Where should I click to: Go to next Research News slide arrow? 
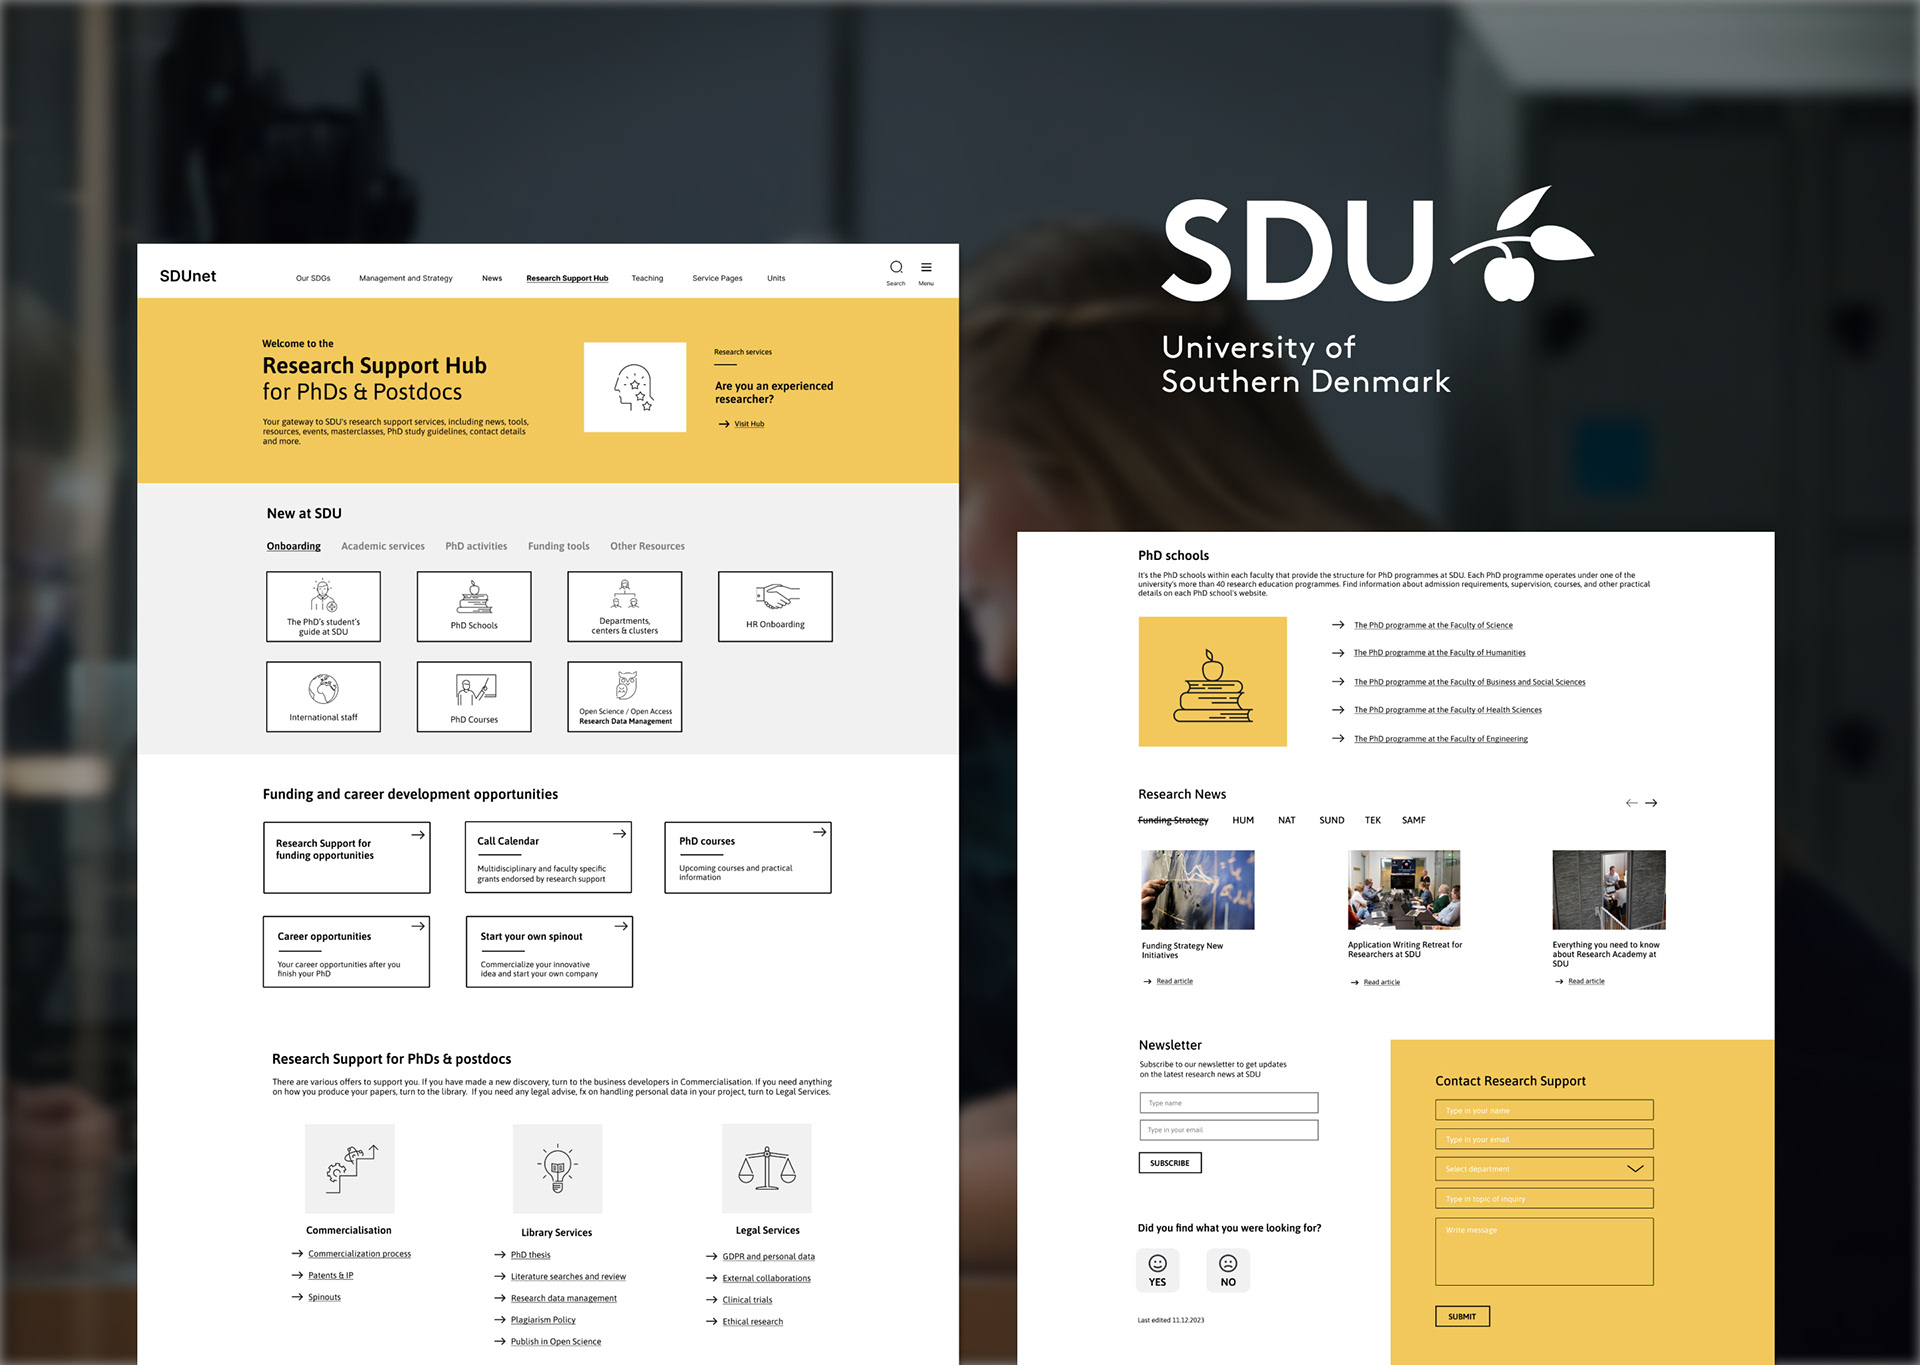tap(1651, 803)
